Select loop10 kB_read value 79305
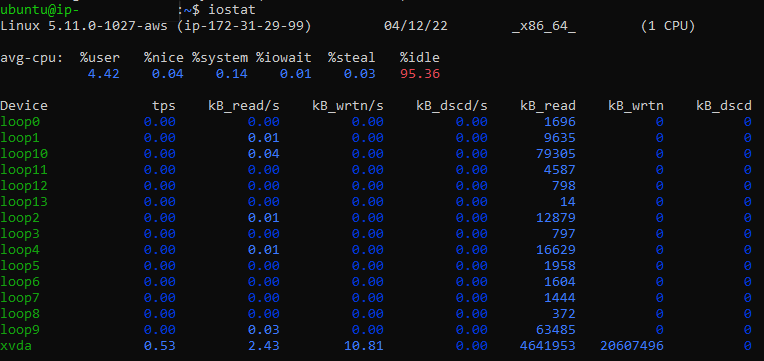 tap(556, 154)
